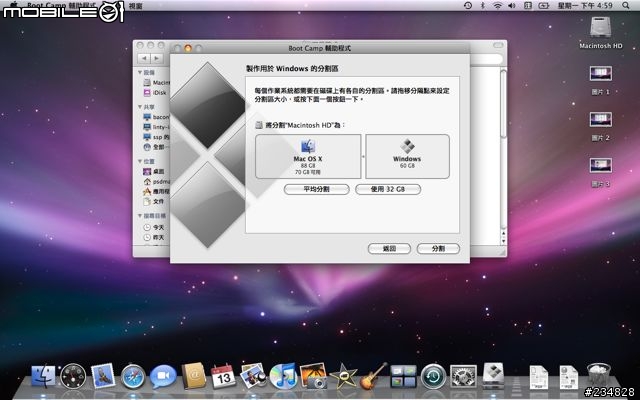Click Boot Camp Assistant Dock icon
This screenshot has width=640, height=400.
click(x=493, y=376)
